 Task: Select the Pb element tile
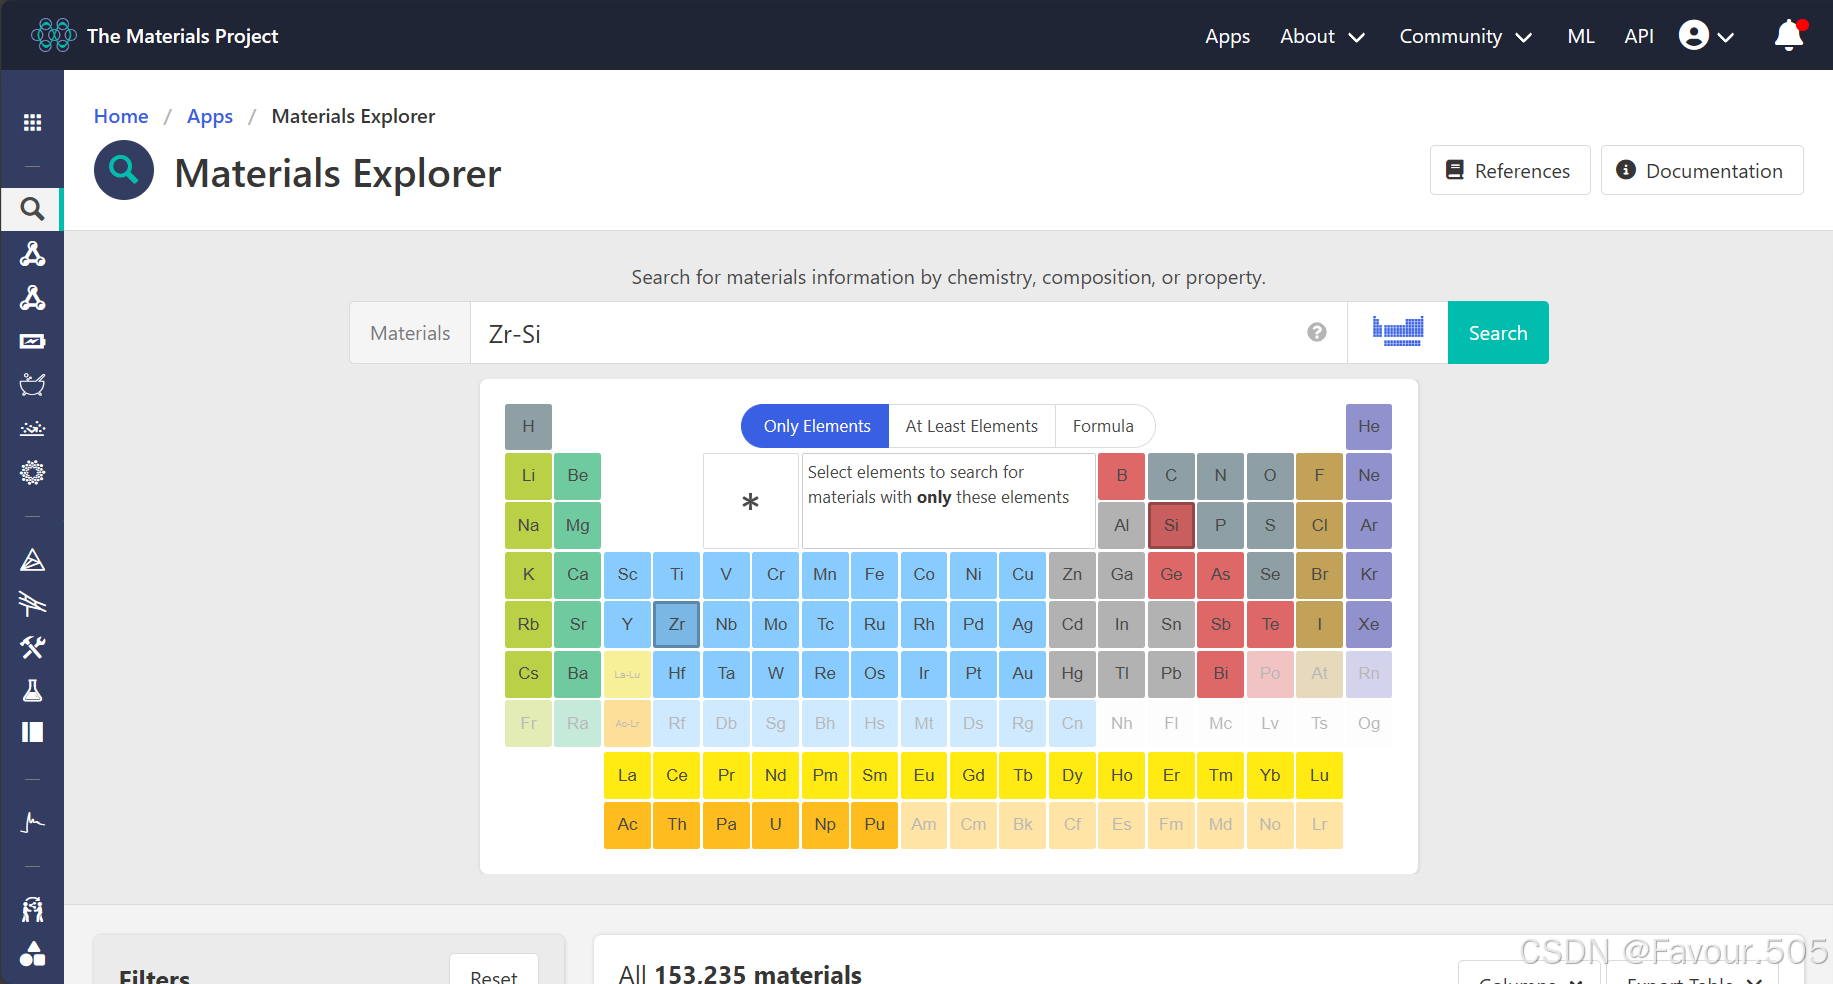coord(1171,673)
